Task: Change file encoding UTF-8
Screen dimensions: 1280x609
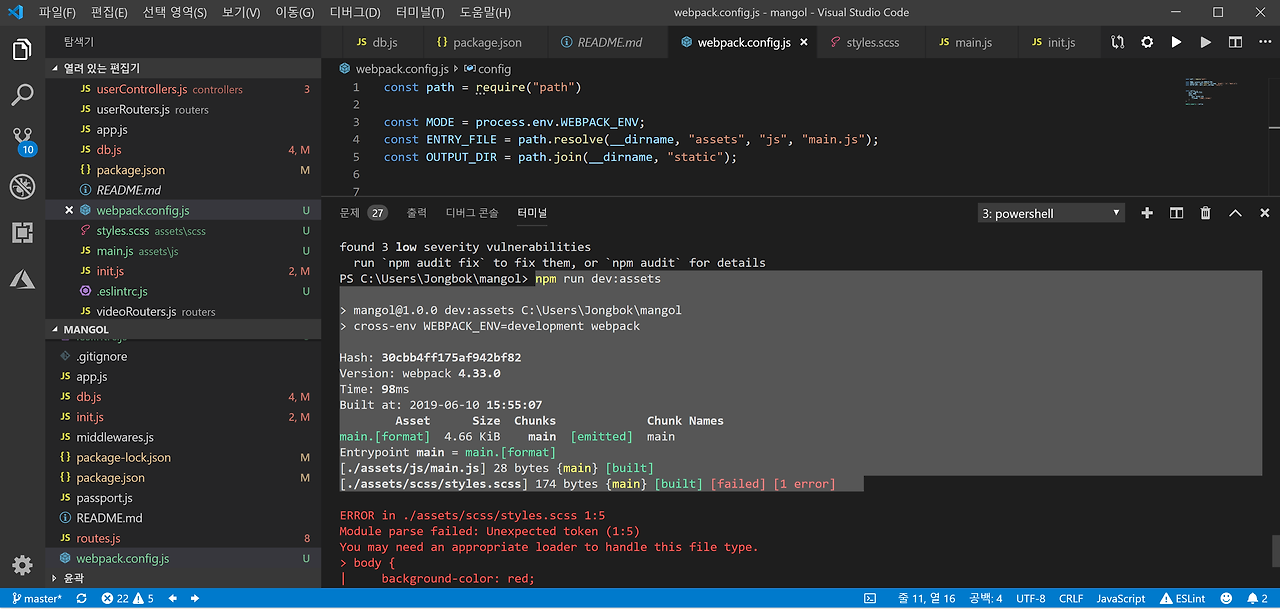Action: pos(1030,598)
